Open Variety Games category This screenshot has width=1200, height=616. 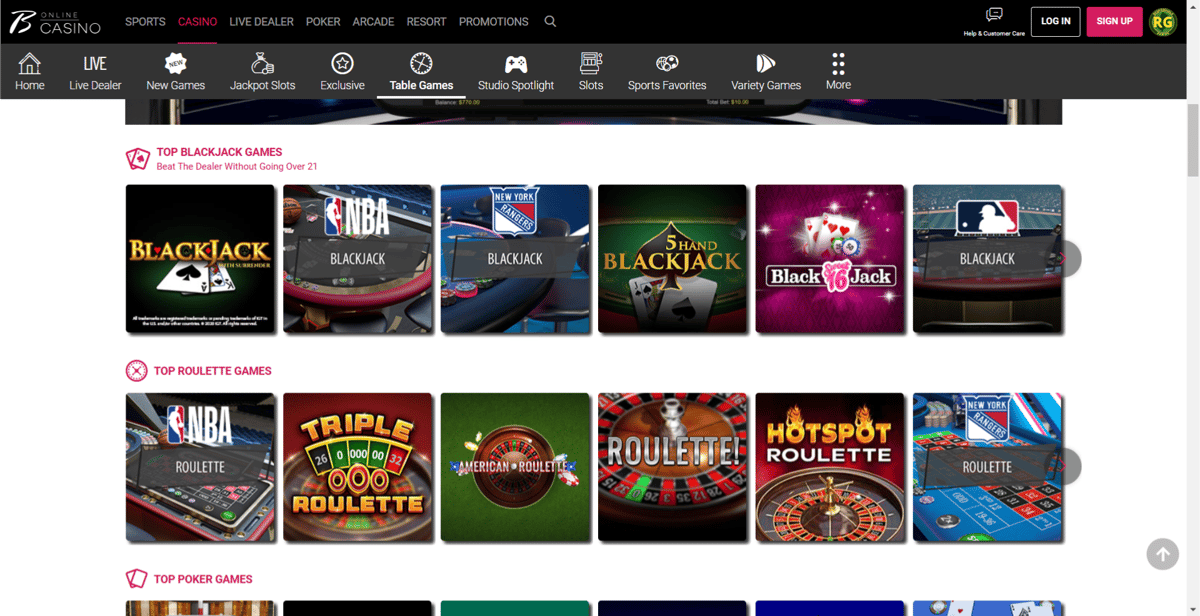tap(766, 72)
